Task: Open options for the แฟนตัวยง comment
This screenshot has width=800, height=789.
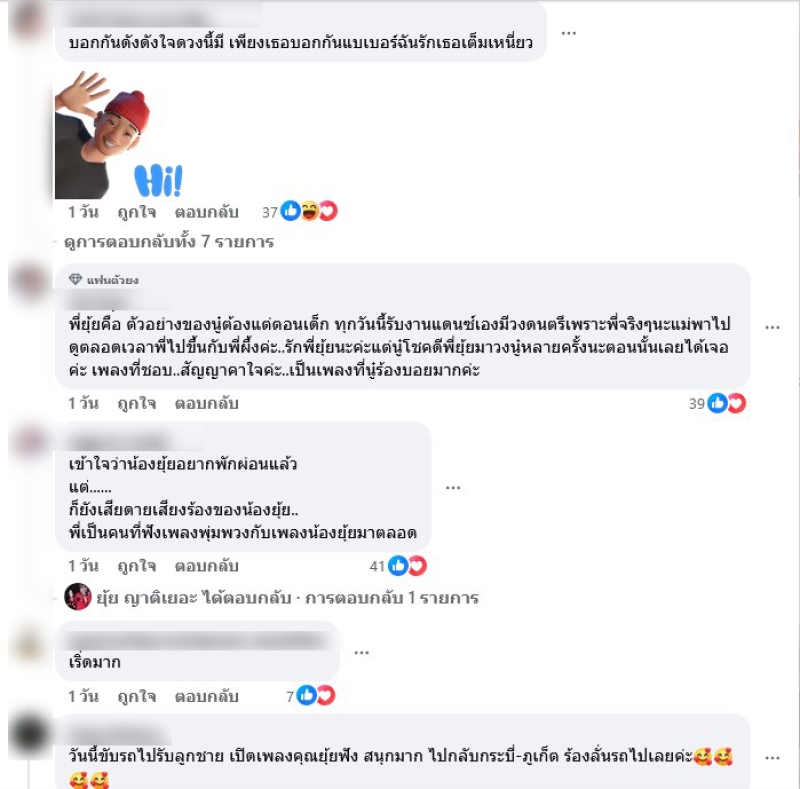Action: coord(772,327)
